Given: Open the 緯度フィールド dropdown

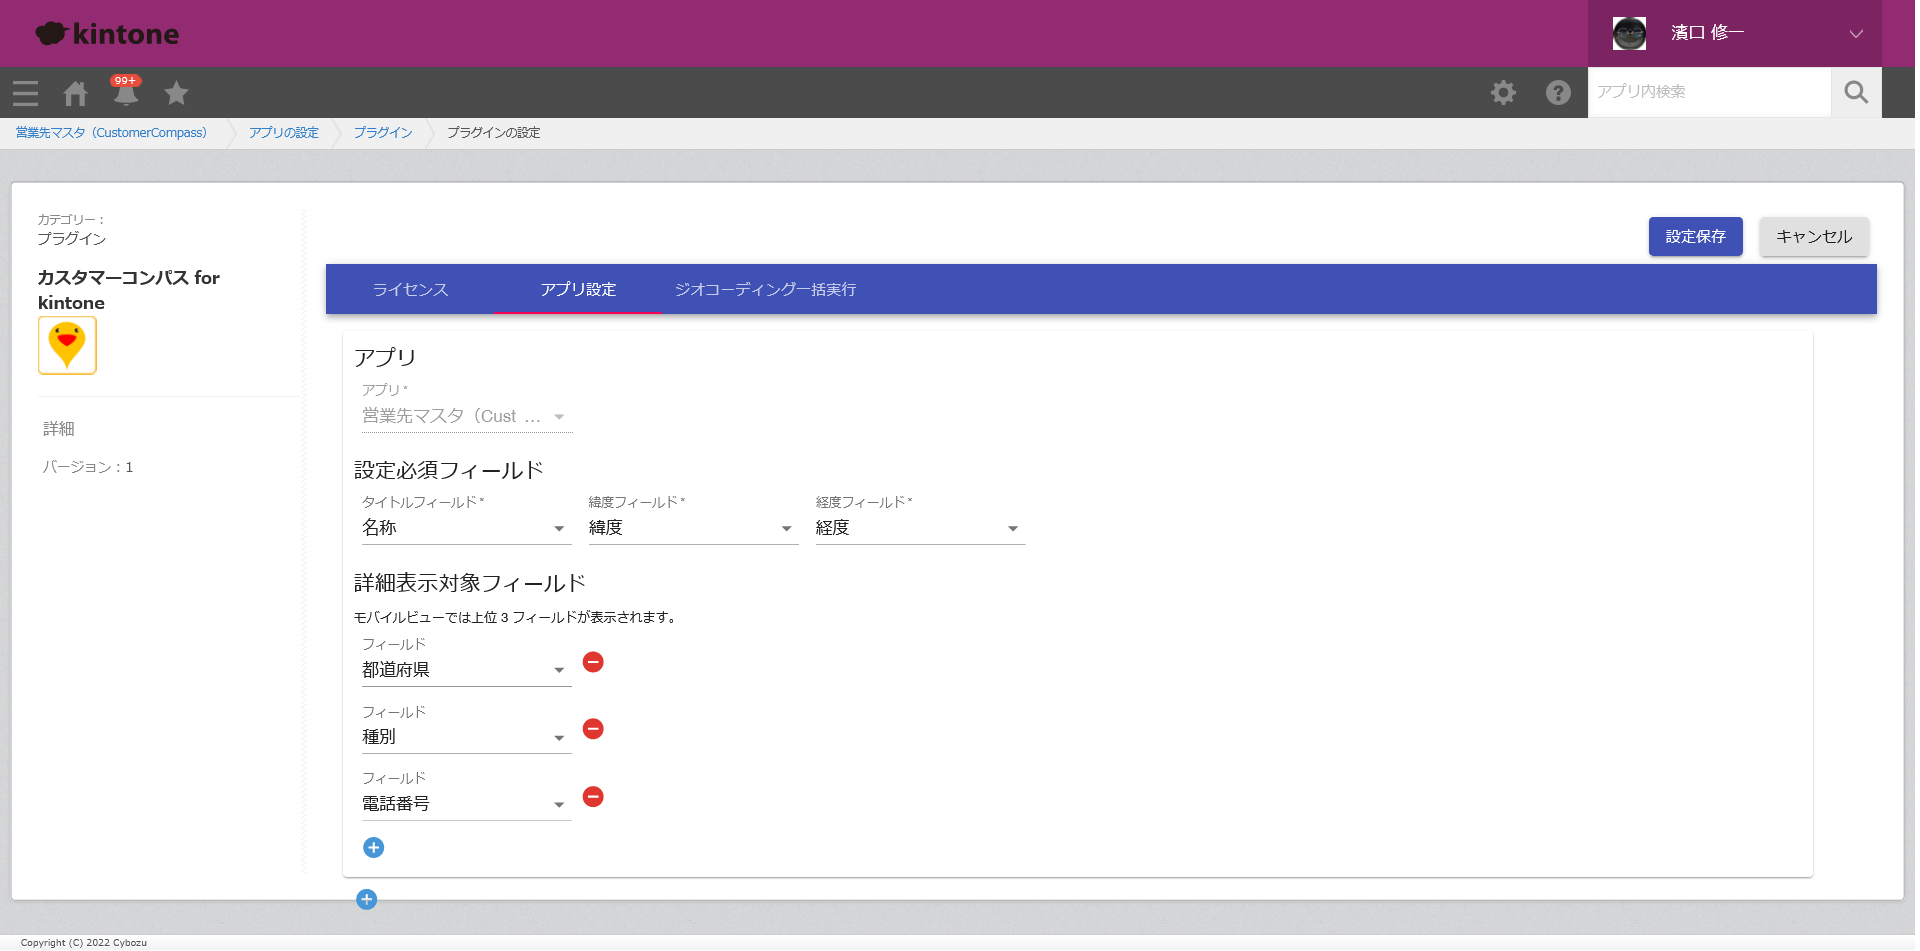Looking at the screenshot, I should 693,528.
